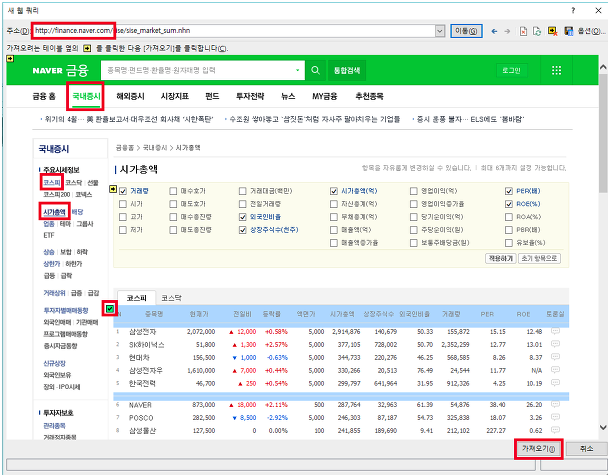Switch to the 코스닥 table tab
610x476 pixels.
(171, 298)
